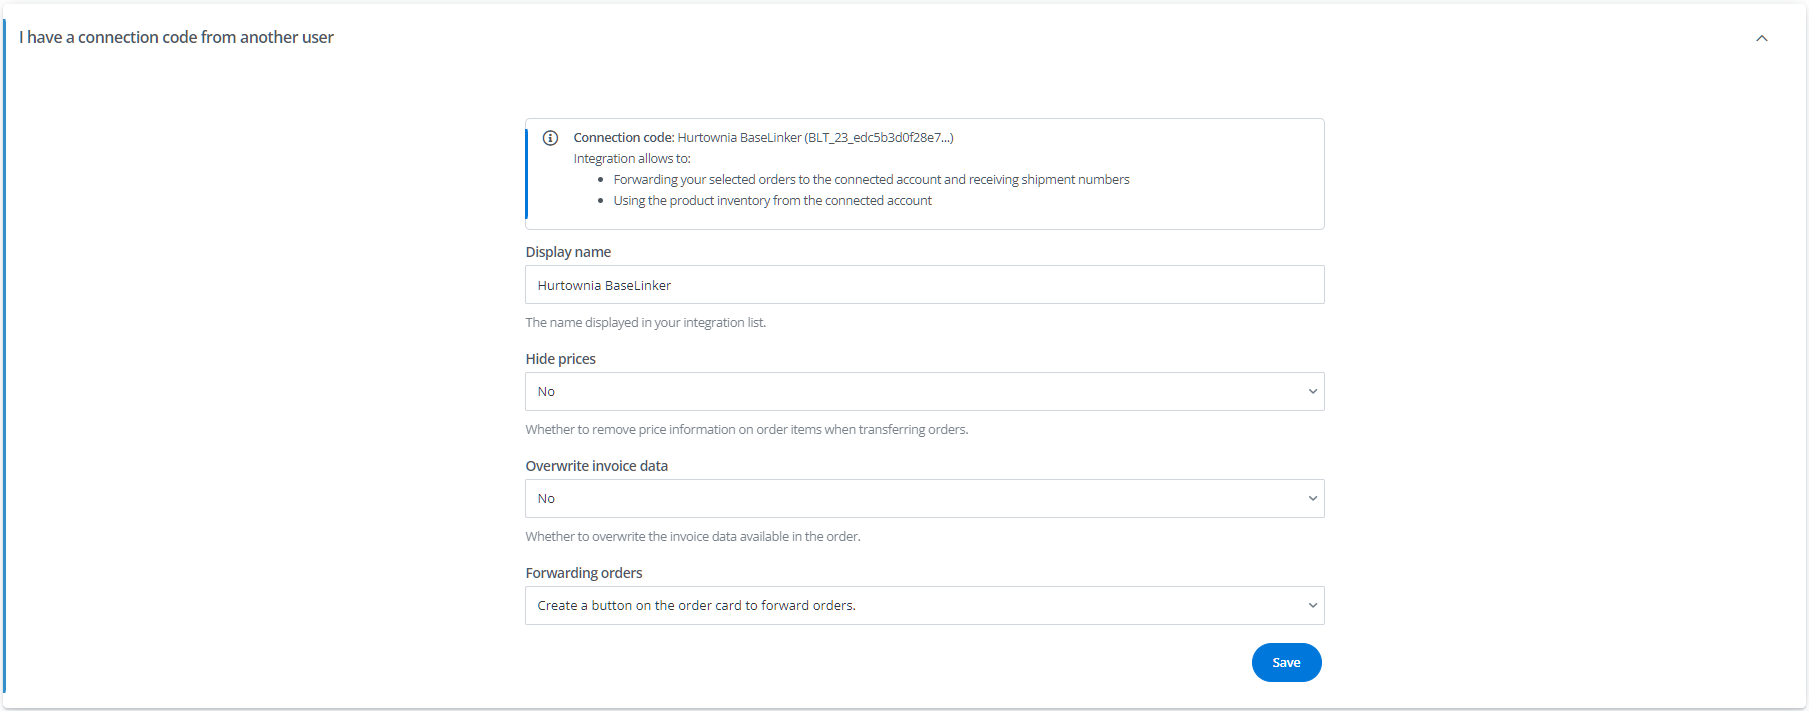This screenshot has height=711, width=1809.
Task: Click the 'Hide prices' label
Action: pos(561,359)
